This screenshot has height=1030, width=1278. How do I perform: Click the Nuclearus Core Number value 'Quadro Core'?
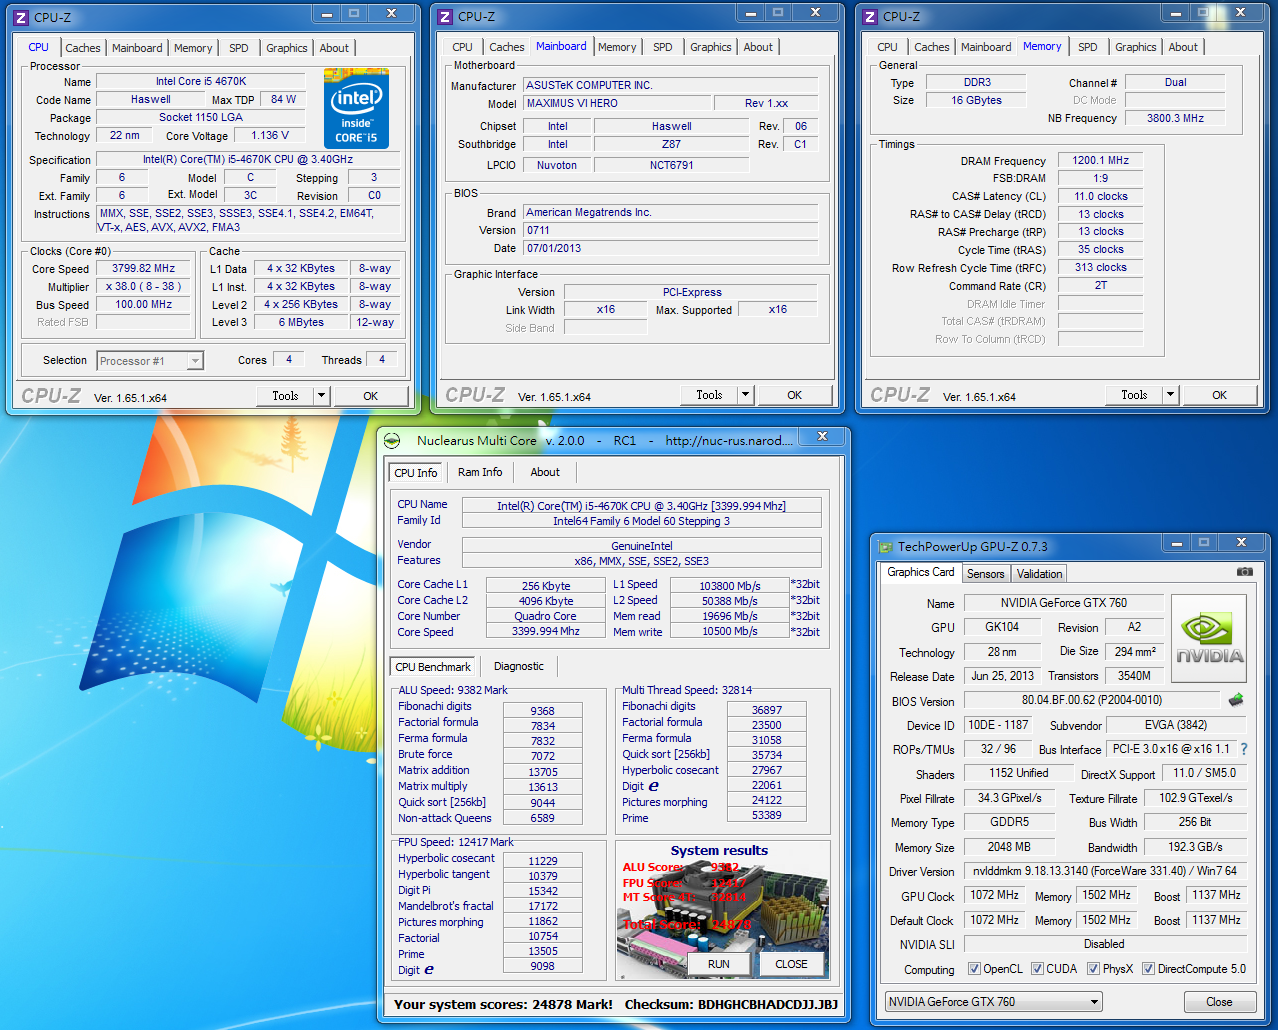[545, 617]
